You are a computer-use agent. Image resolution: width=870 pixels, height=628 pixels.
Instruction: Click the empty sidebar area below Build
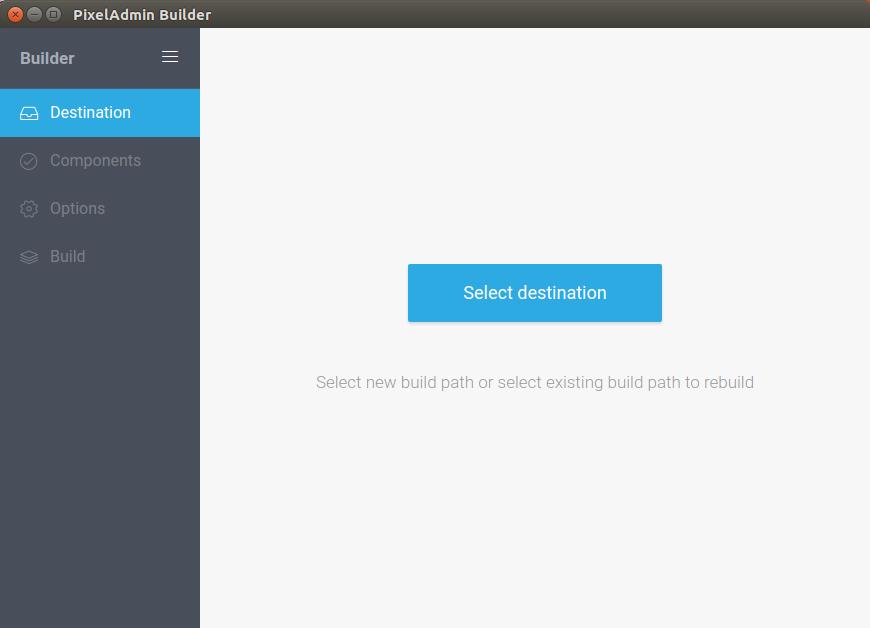100,450
